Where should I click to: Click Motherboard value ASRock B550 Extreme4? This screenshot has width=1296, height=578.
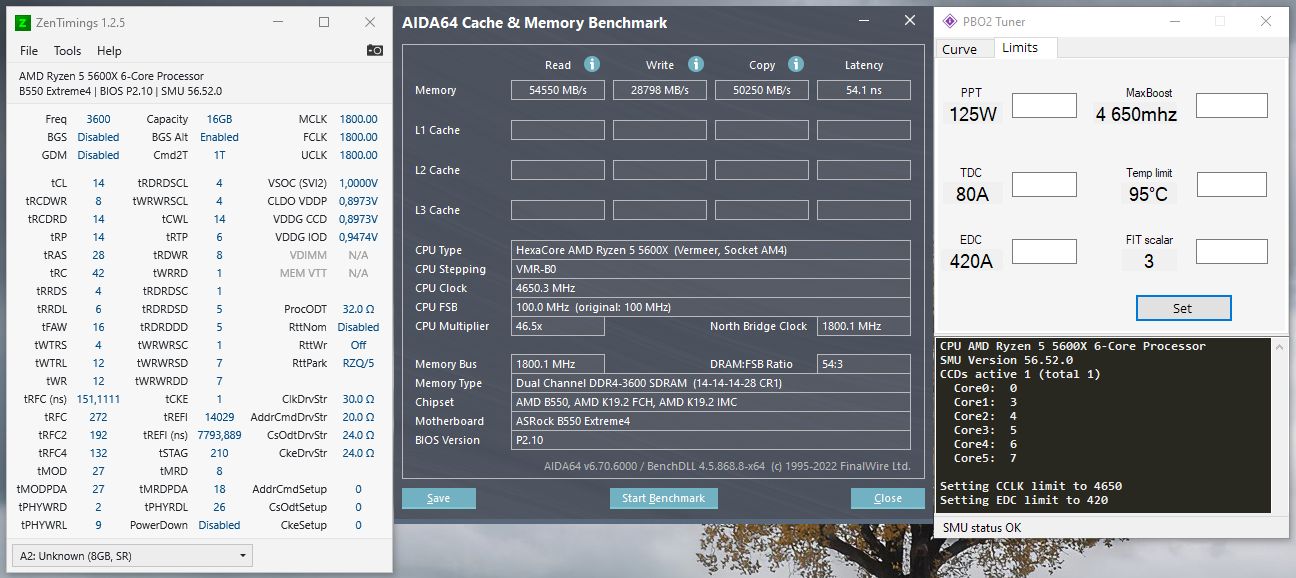tap(711, 421)
